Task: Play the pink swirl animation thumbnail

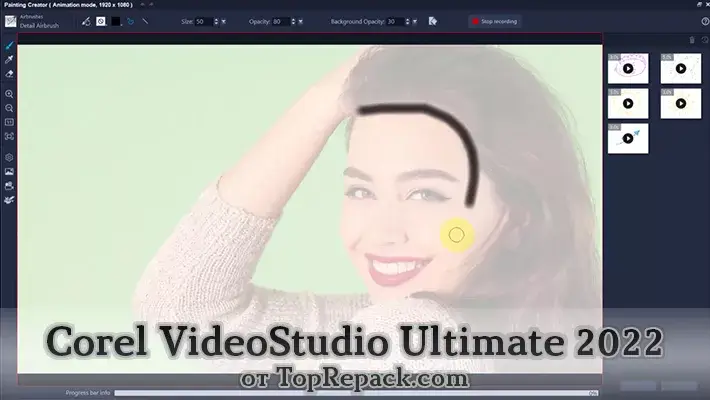Action: pos(628,68)
